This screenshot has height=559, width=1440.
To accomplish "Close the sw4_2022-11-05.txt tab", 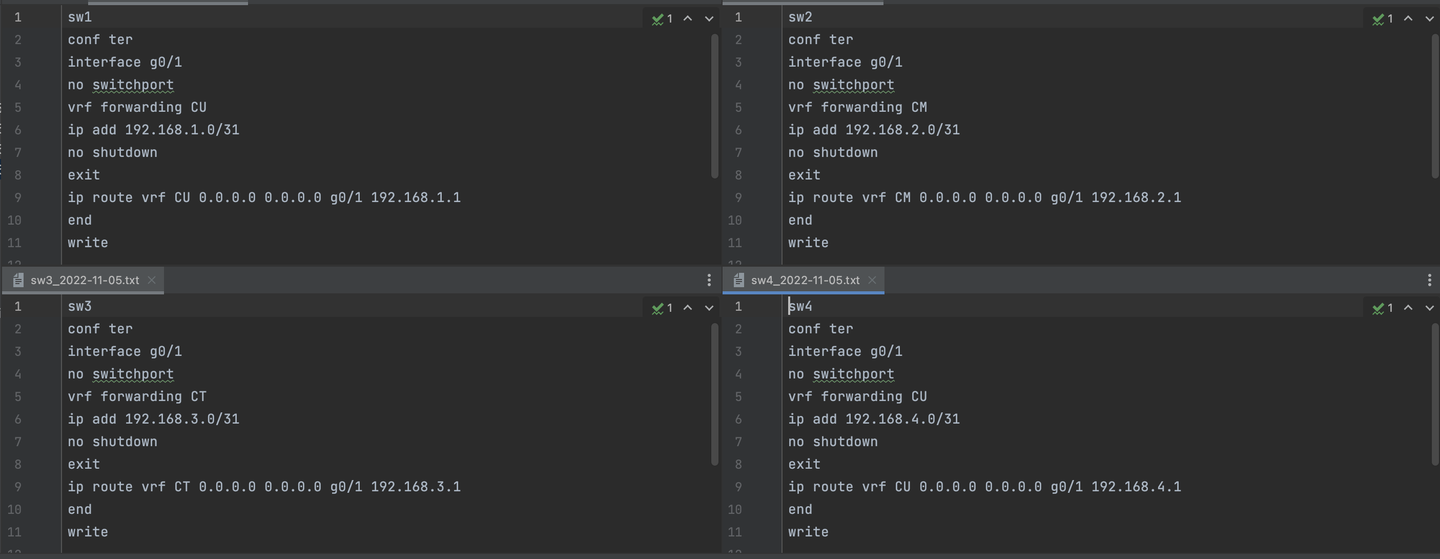I will (872, 280).
